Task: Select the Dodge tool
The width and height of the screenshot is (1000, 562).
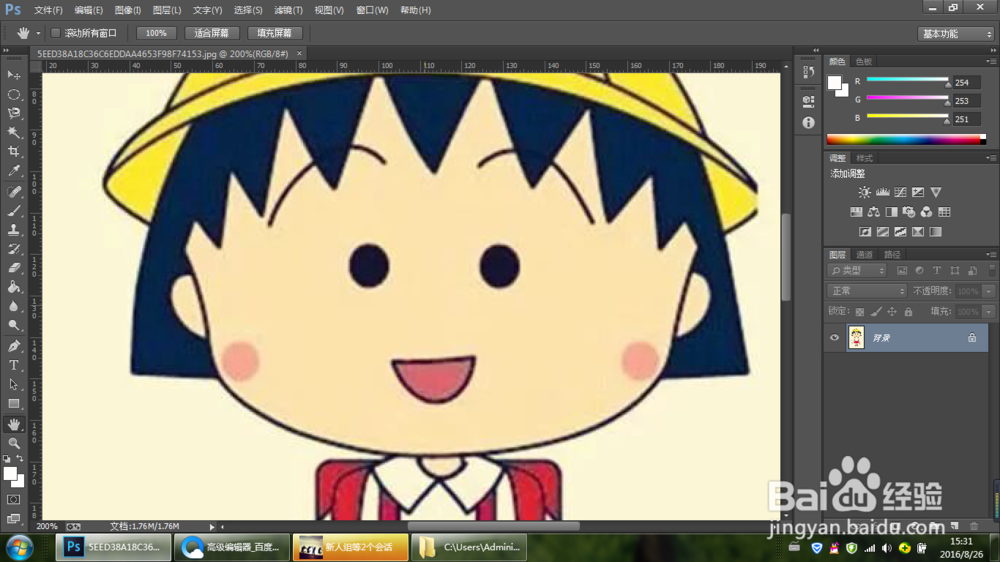Action: (13, 325)
